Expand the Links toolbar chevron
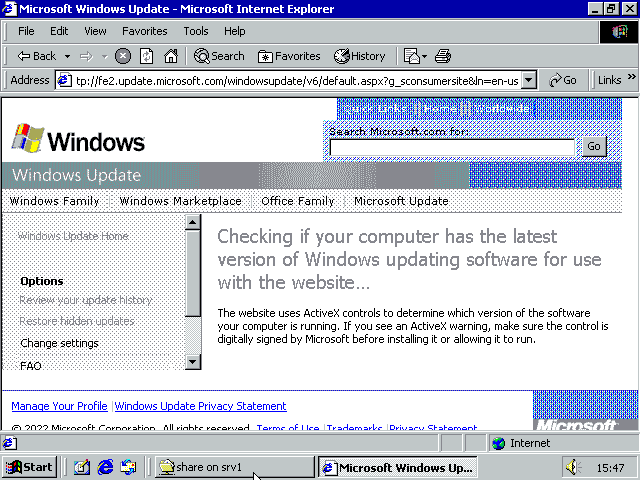 tap(631, 77)
